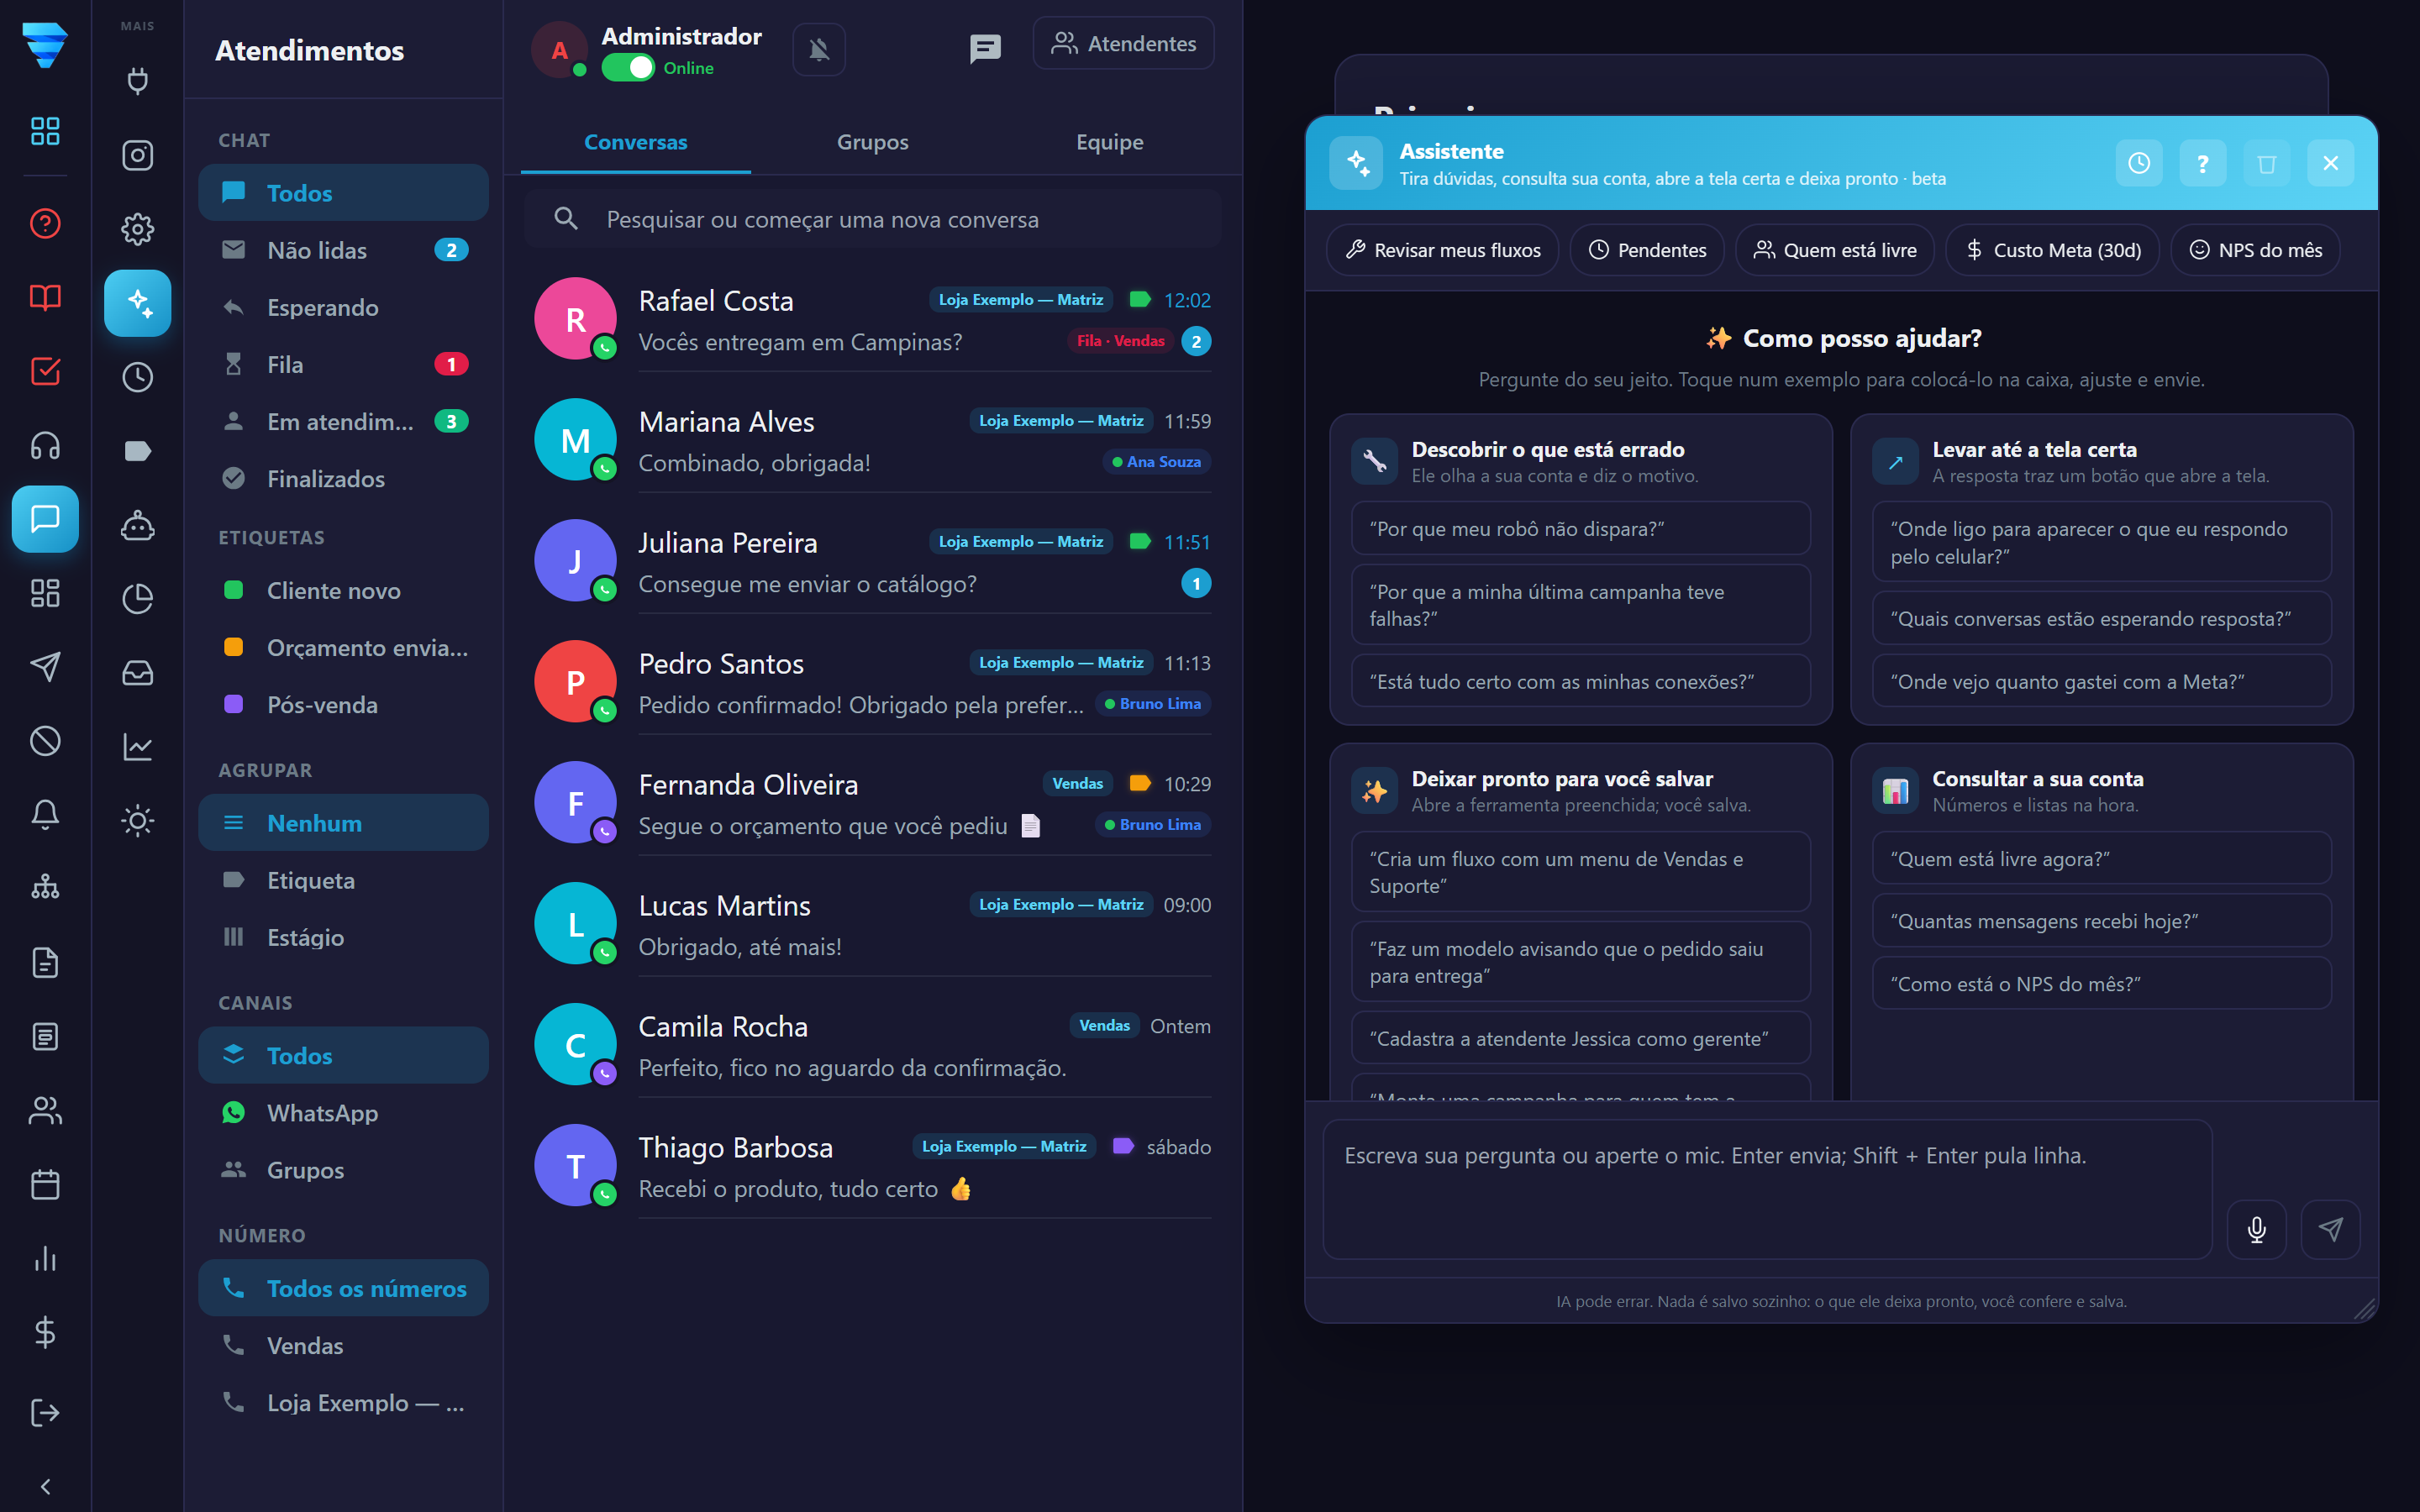Open the robot chatbot icon
The width and height of the screenshot is (2420, 1512).
137,525
